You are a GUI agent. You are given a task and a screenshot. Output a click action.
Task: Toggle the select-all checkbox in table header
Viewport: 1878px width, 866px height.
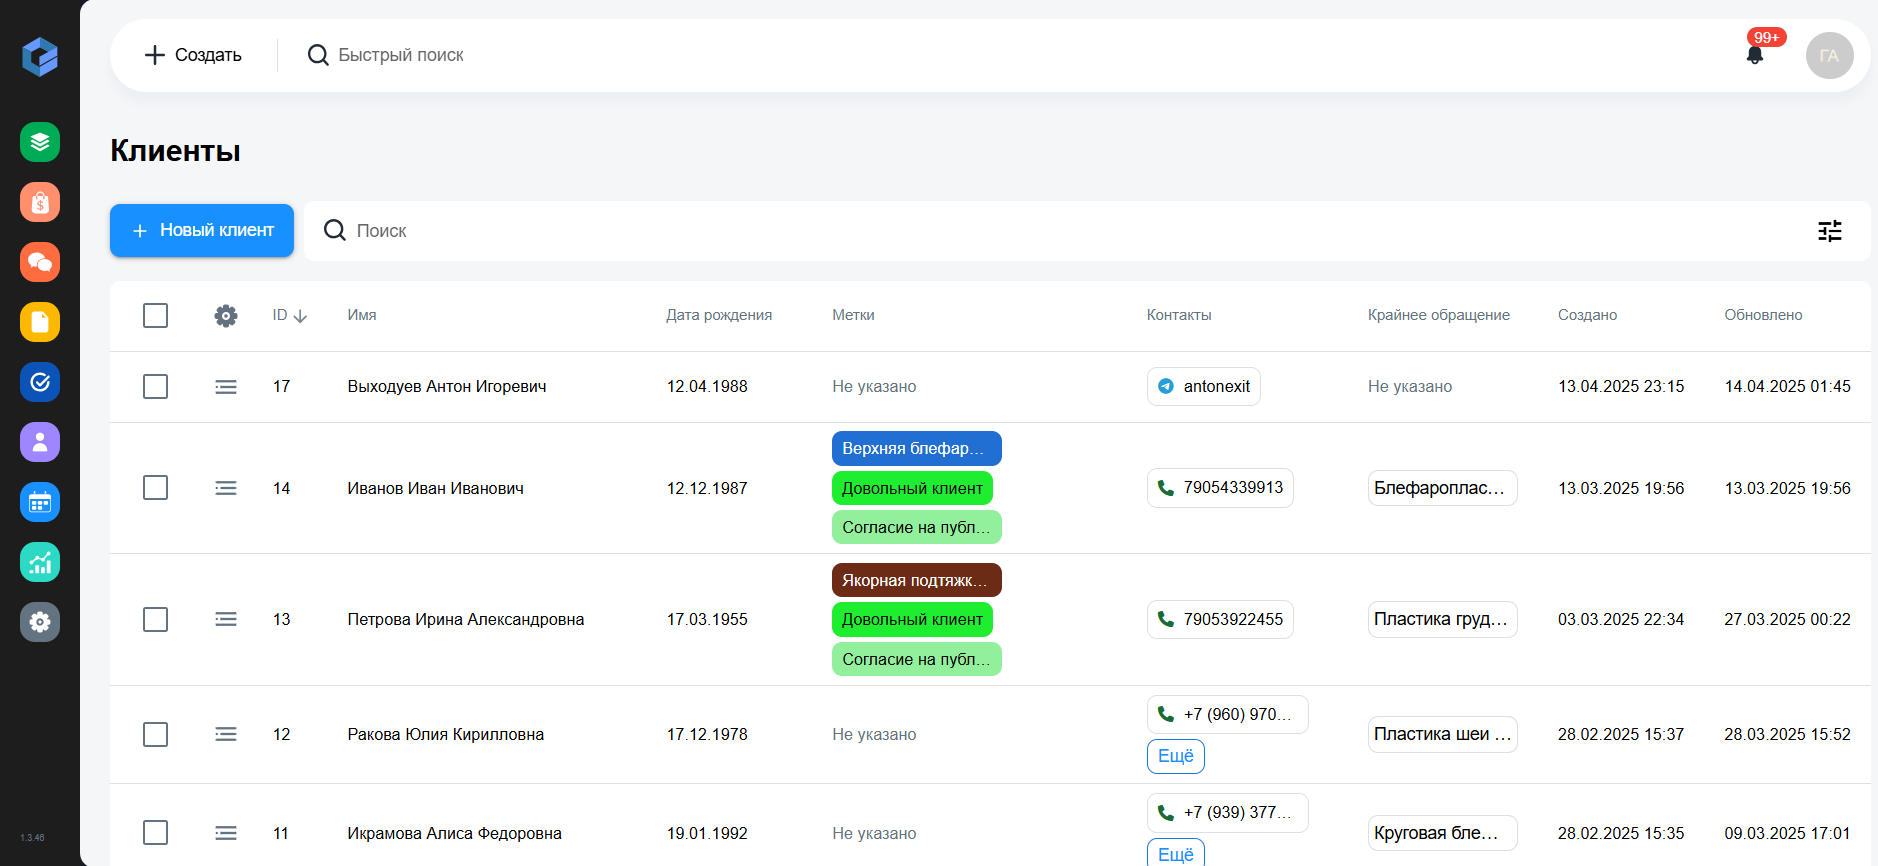(x=155, y=316)
